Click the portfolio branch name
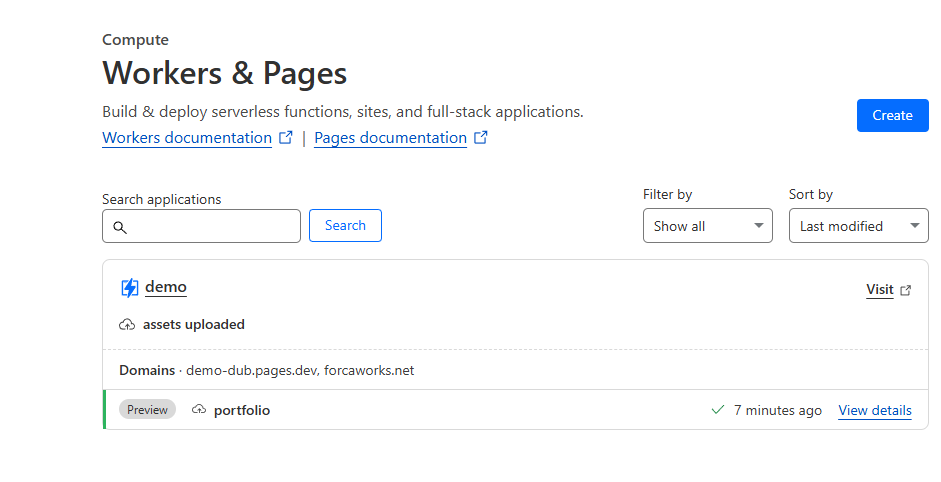Screen dimensions: 941x482 click(242, 410)
